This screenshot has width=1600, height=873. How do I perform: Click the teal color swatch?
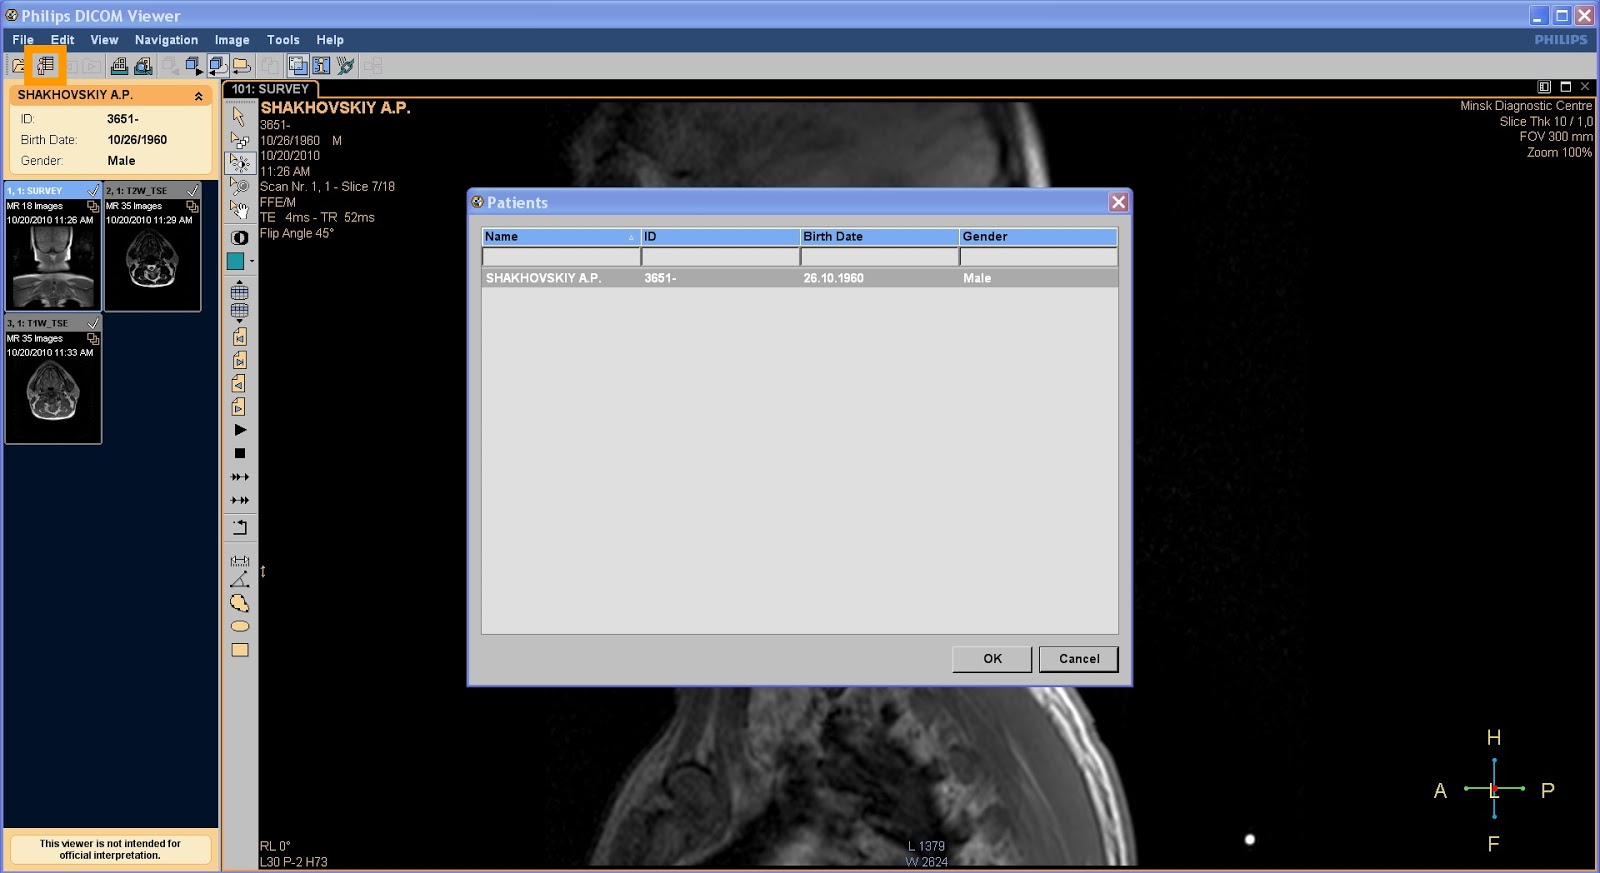[235, 261]
